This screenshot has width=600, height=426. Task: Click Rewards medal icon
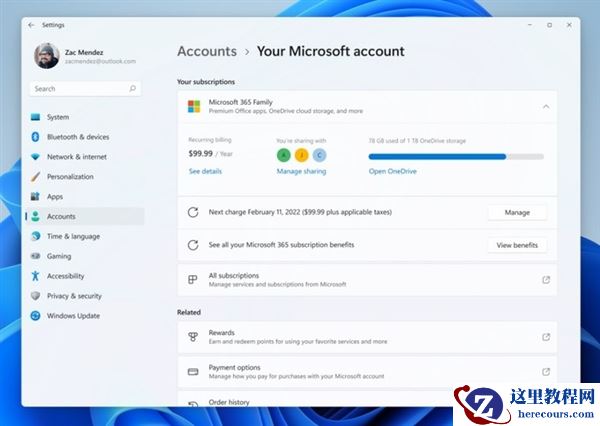(x=193, y=337)
